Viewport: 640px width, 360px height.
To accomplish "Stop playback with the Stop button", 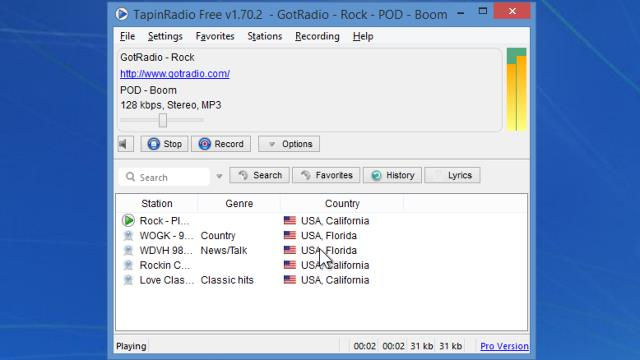I will coord(164,144).
